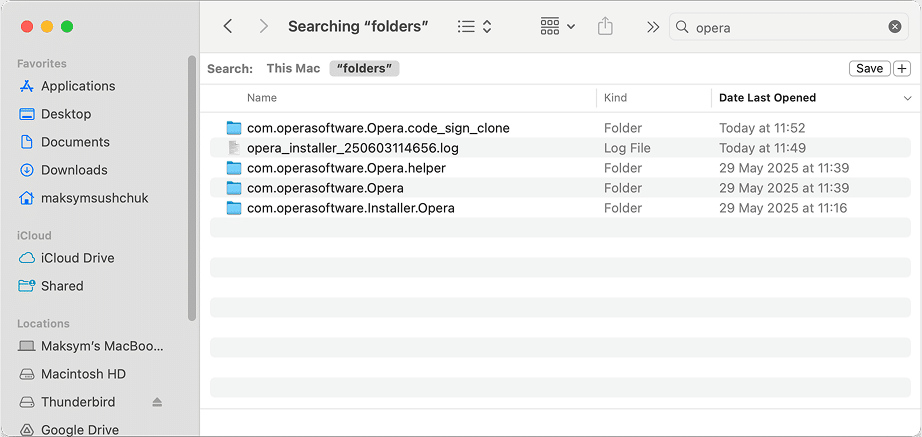Open Shared under iCloud
The height and width of the screenshot is (437, 922).
(x=62, y=286)
